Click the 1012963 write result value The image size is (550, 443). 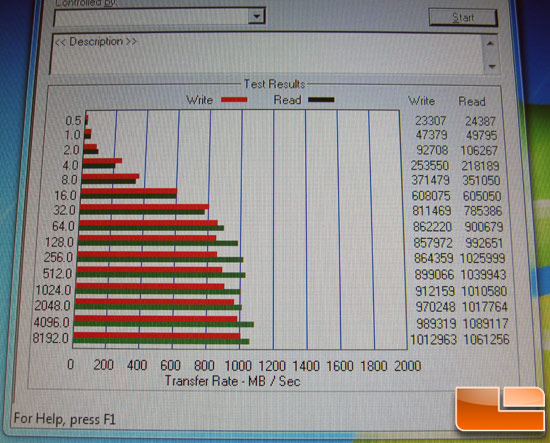(433, 340)
